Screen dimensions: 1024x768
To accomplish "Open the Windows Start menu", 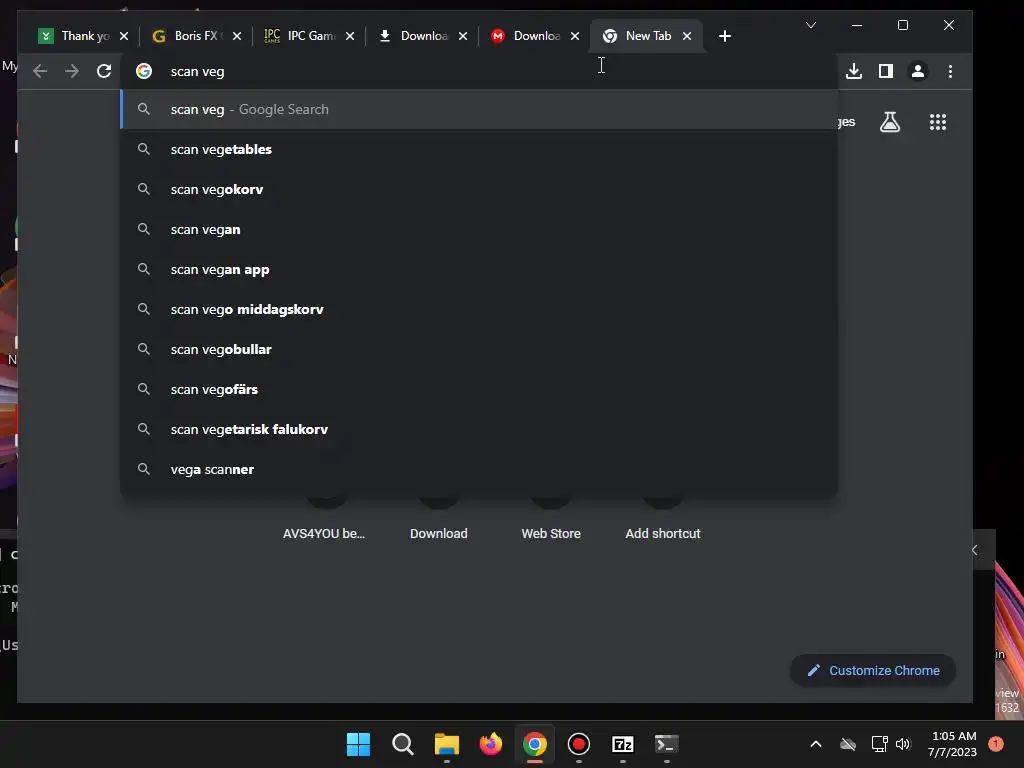I will (358, 744).
